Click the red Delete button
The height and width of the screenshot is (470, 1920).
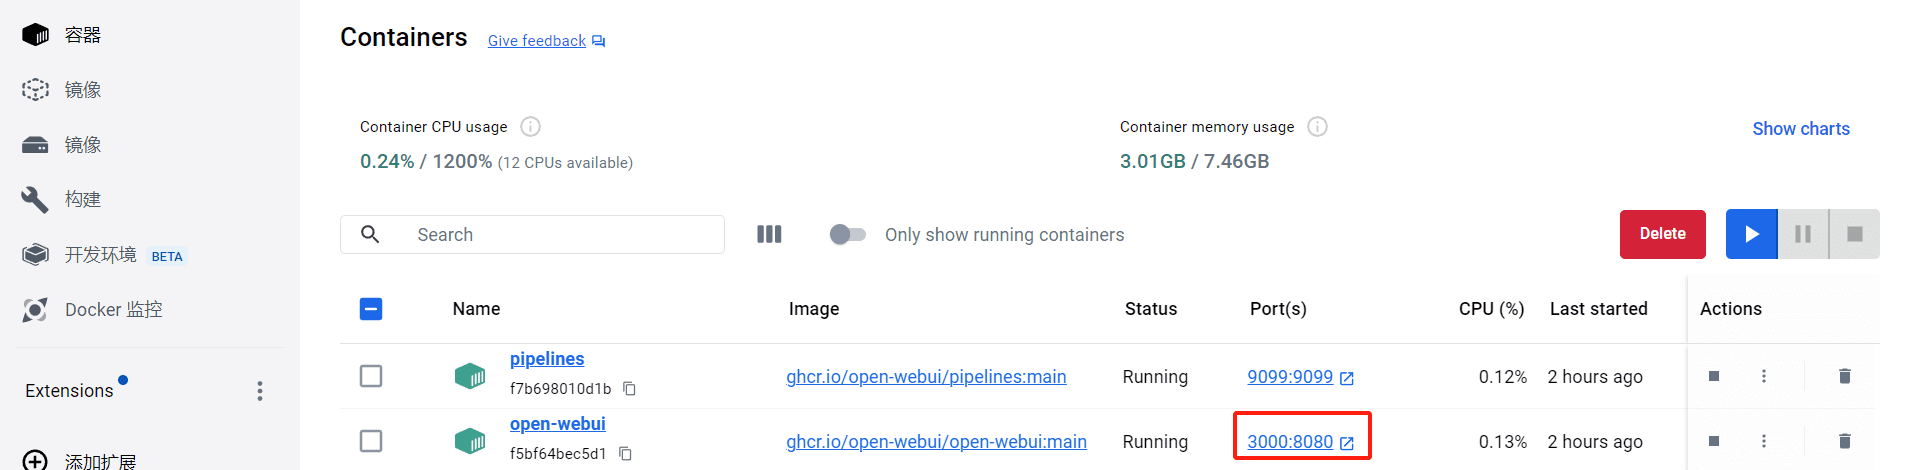[x=1663, y=234]
